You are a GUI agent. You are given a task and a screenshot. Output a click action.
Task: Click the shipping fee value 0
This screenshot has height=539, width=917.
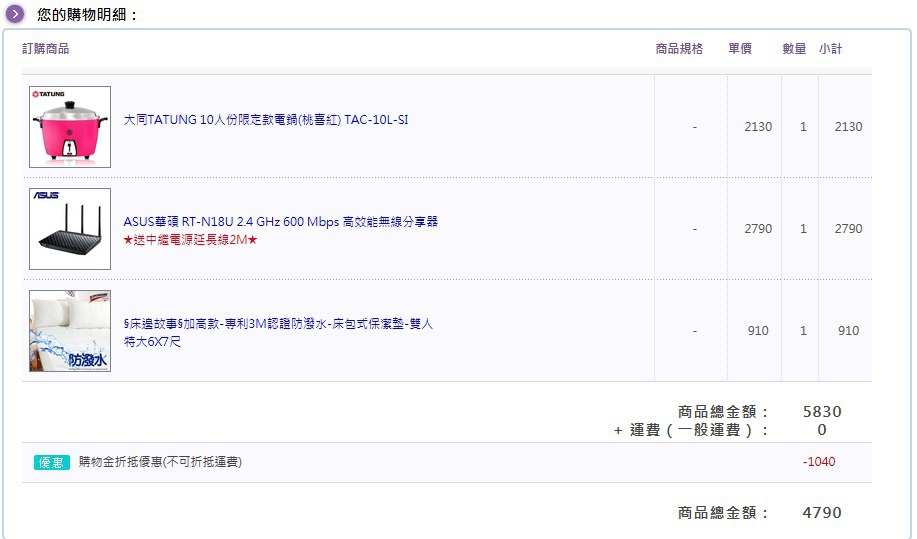tap(822, 430)
